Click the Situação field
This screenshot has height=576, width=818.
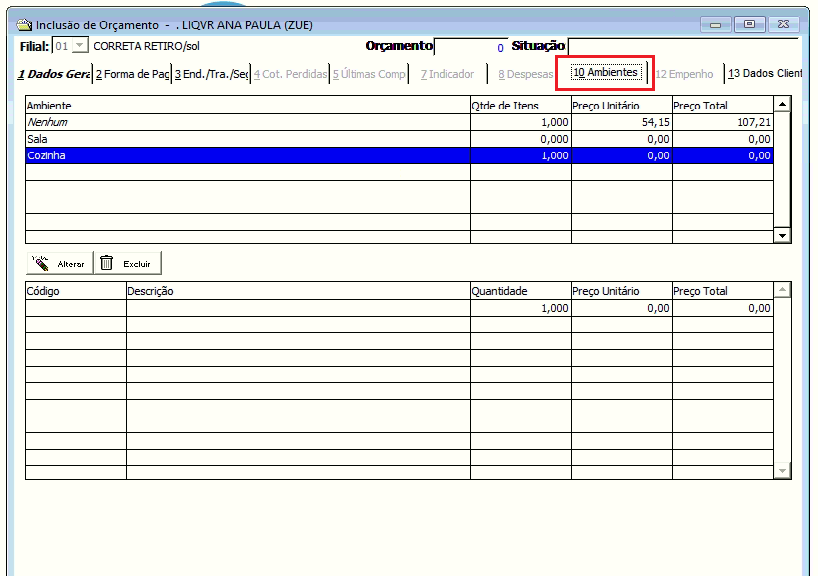tap(683, 46)
